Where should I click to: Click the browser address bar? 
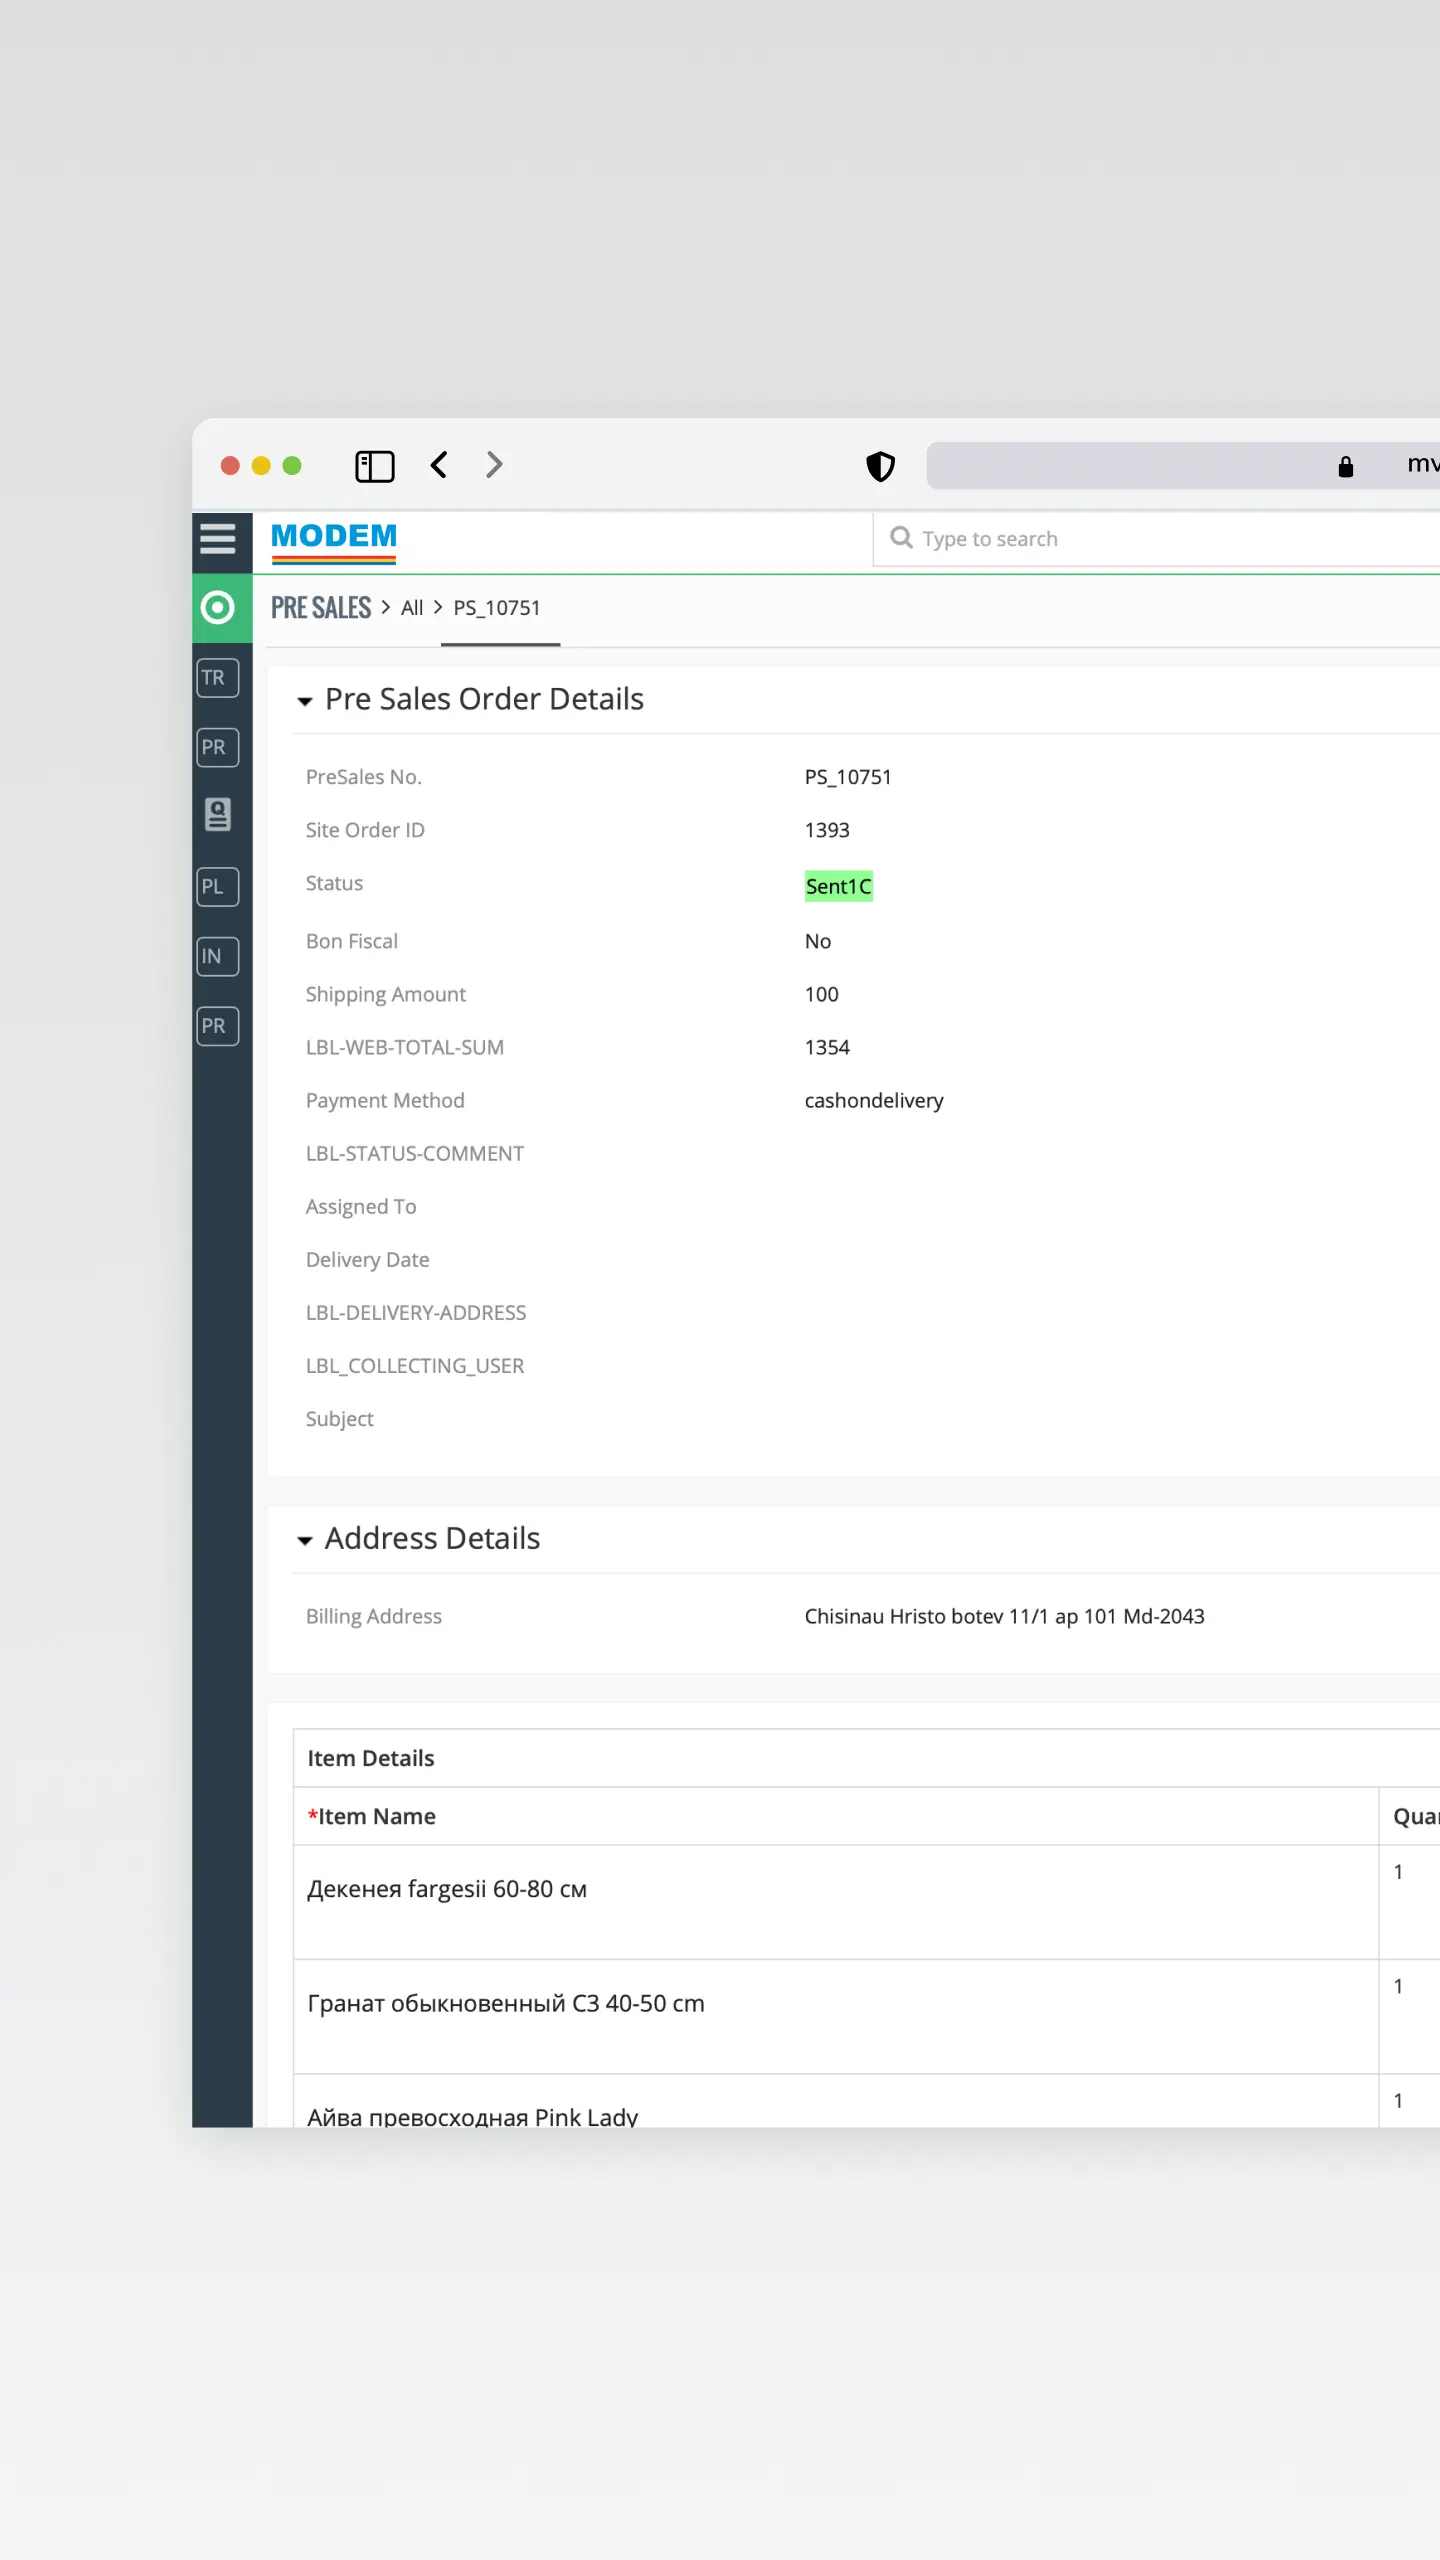(1183, 466)
